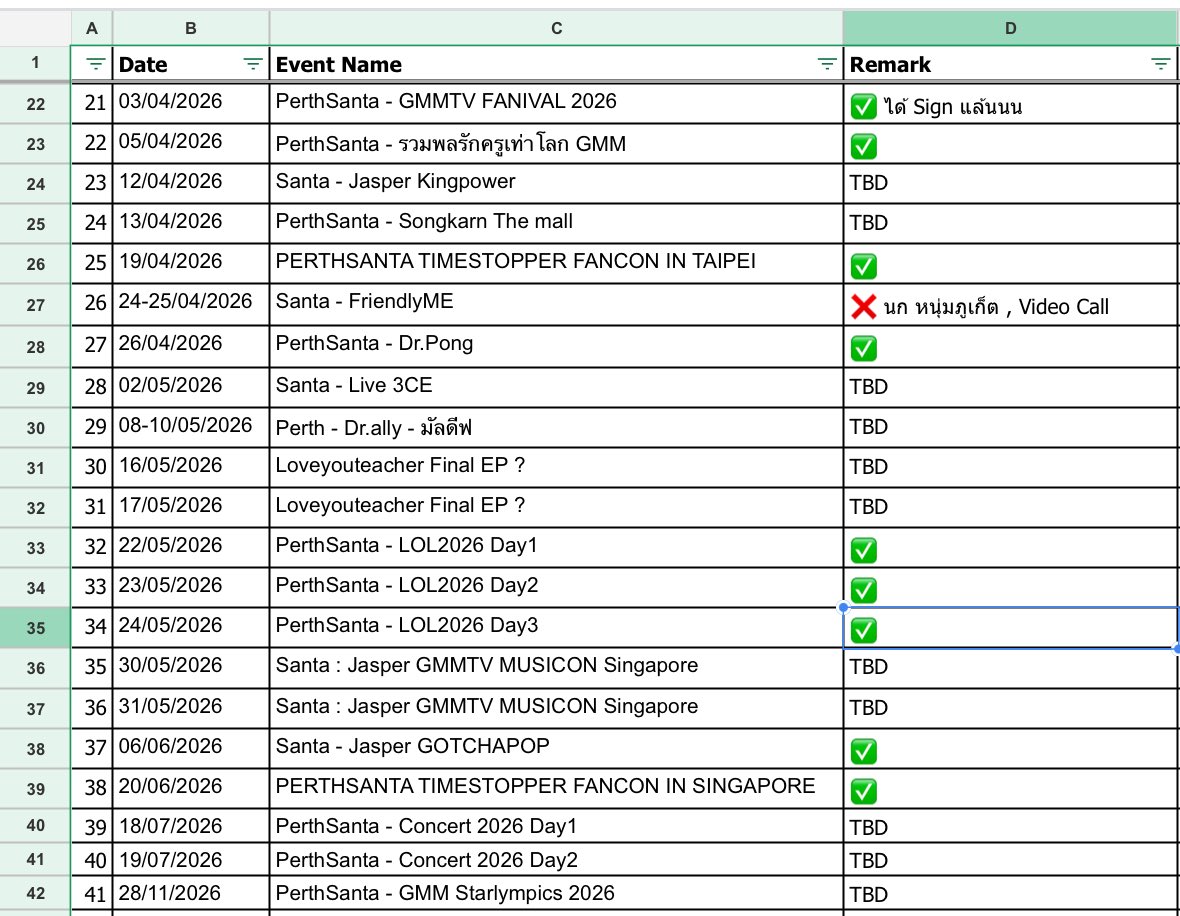
Task: Select cell 'Perth - Dr.ally - มัลดีฟ'
Action: coord(556,428)
